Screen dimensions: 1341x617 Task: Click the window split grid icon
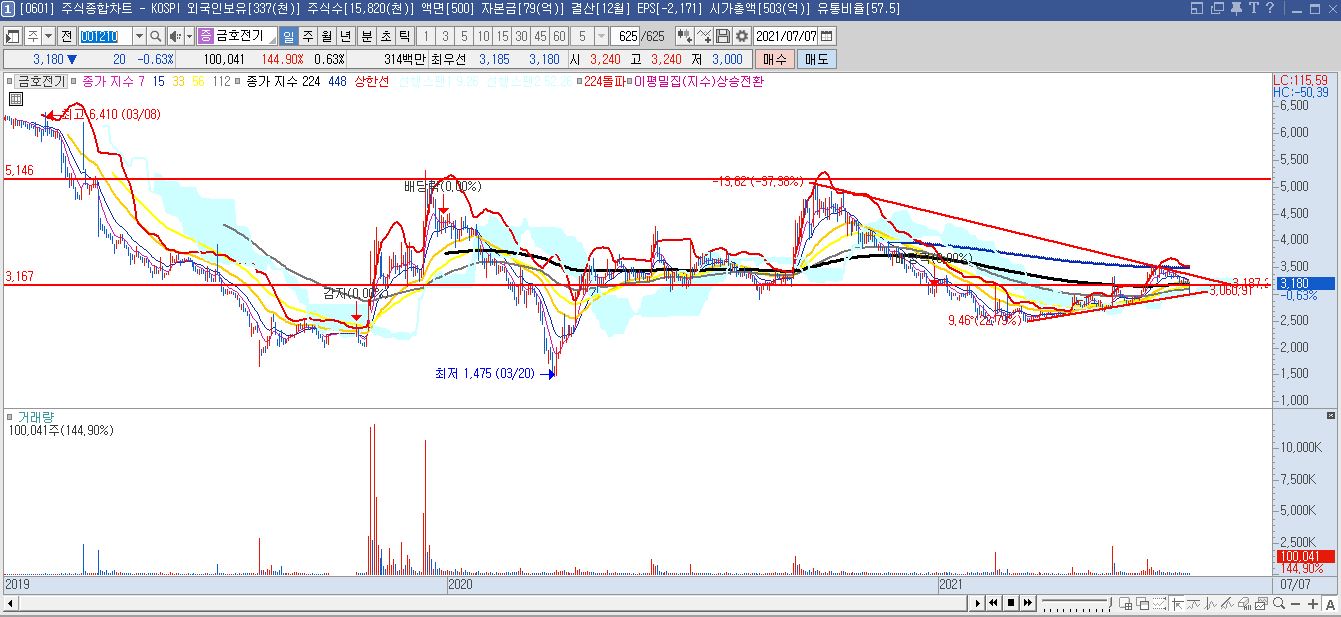[x=1125, y=603]
